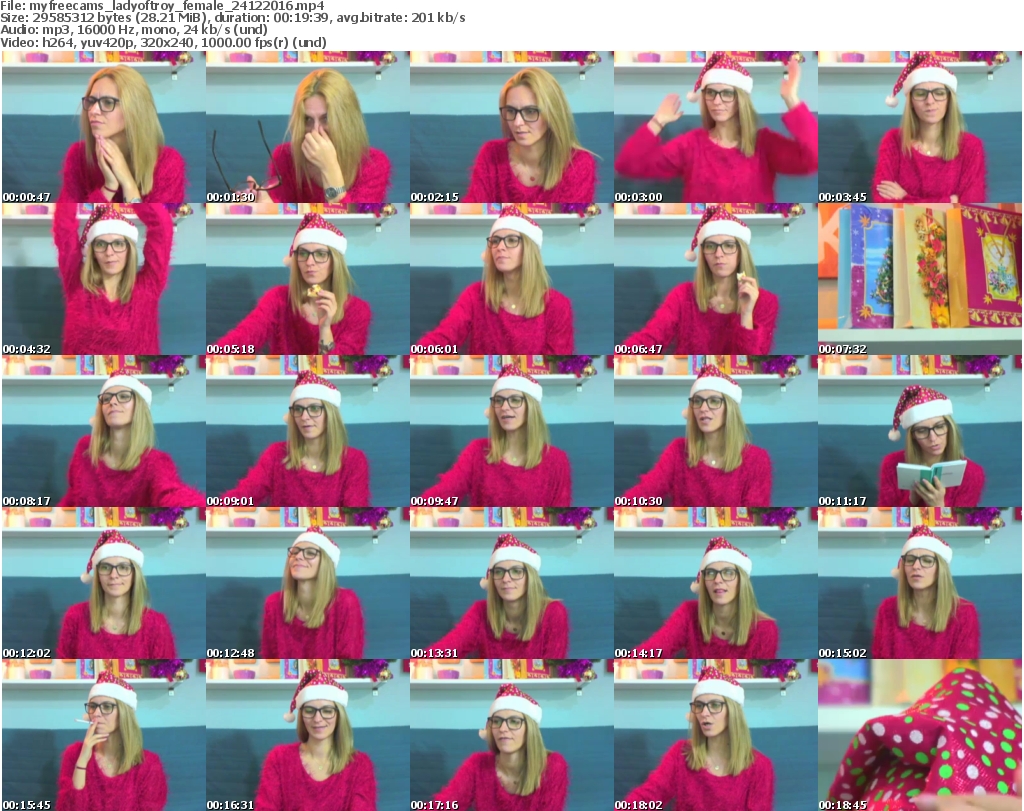This screenshot has width=1024, height=811.
Task: Click the frame at 00:03:00
Action: [716, 127]
